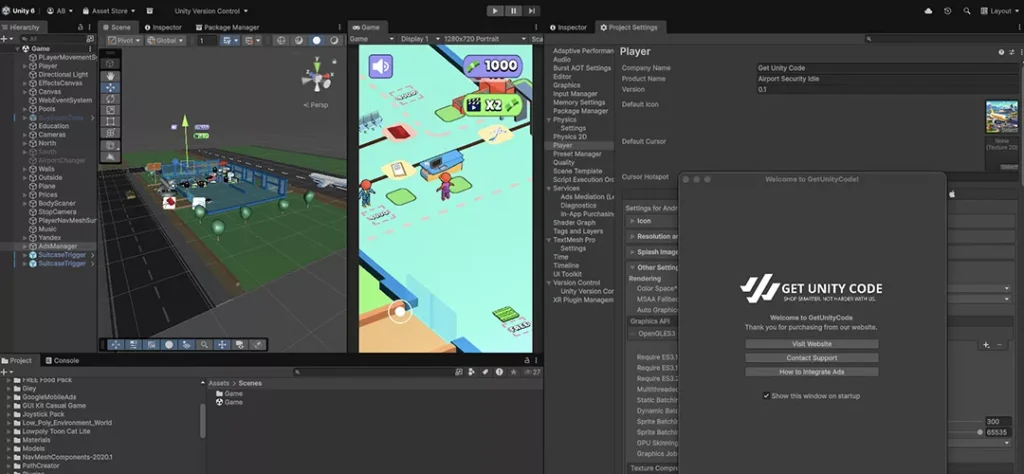Image resolution: width=1024 pixels, height=474 pixels.
Task: Click the magnifier icon in Scene bottom overlay
Action: [x=204, y=344]
